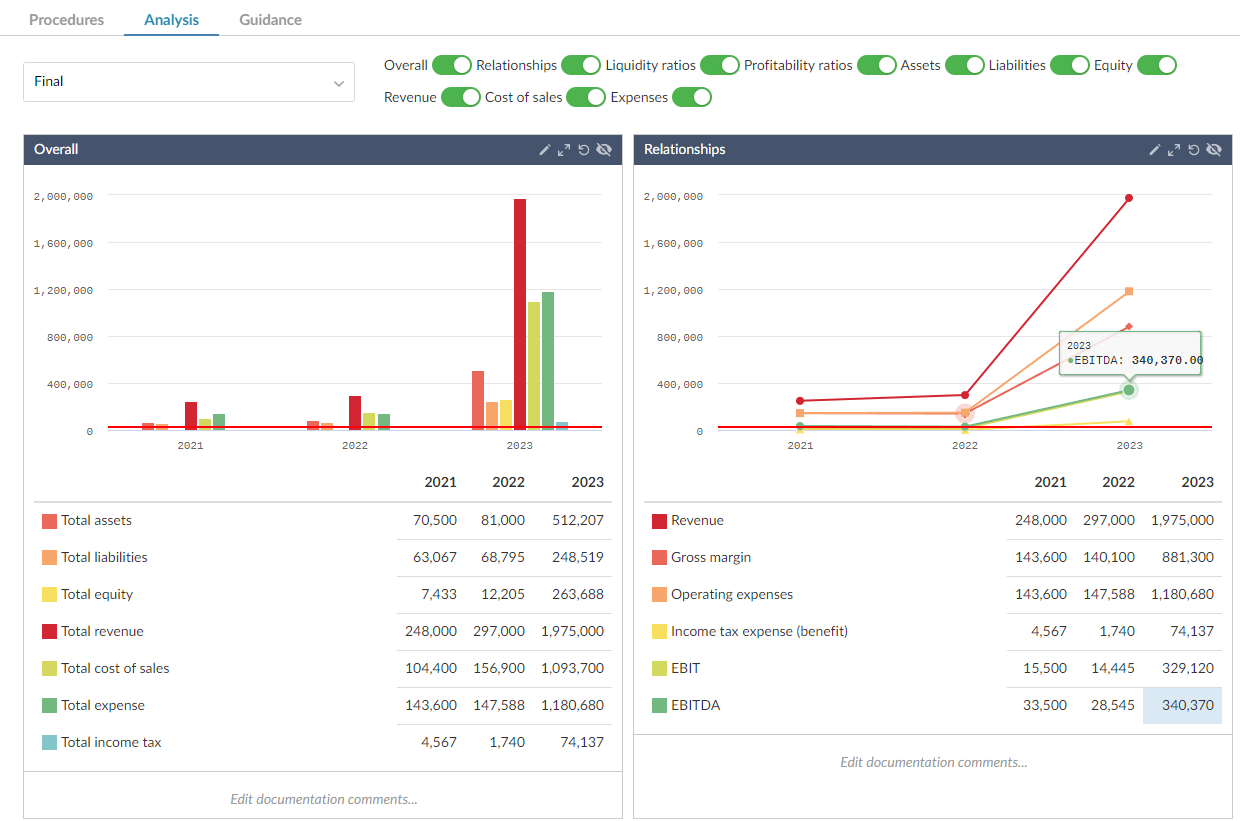Viewport: 1240px width, 821px height.
Task: Click the Total income tax row label
Action: point(111,743)
